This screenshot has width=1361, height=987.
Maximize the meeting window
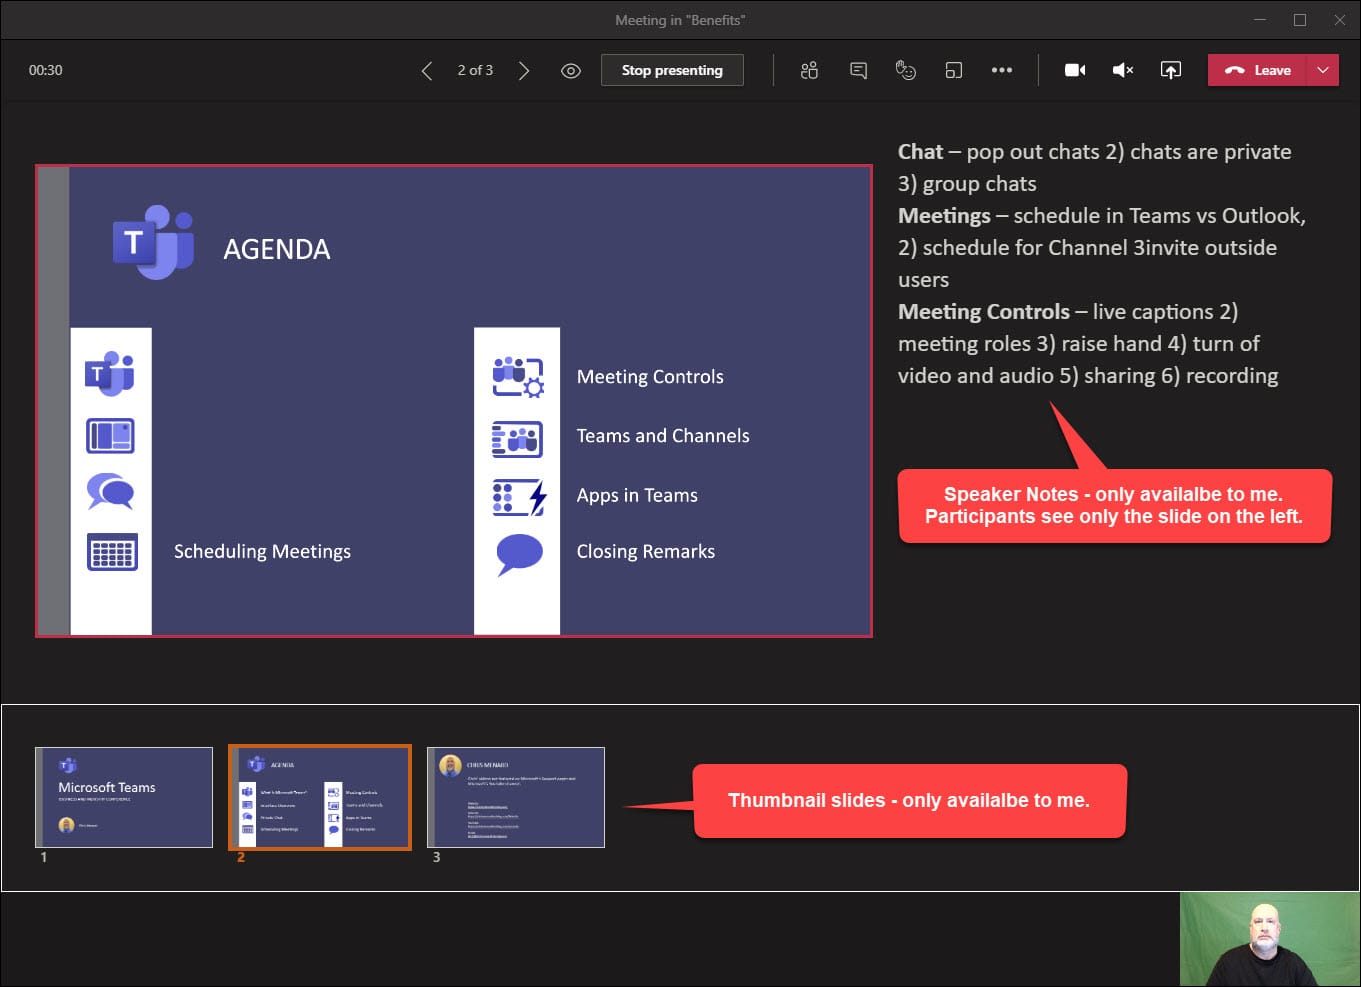coord(1300,20)
